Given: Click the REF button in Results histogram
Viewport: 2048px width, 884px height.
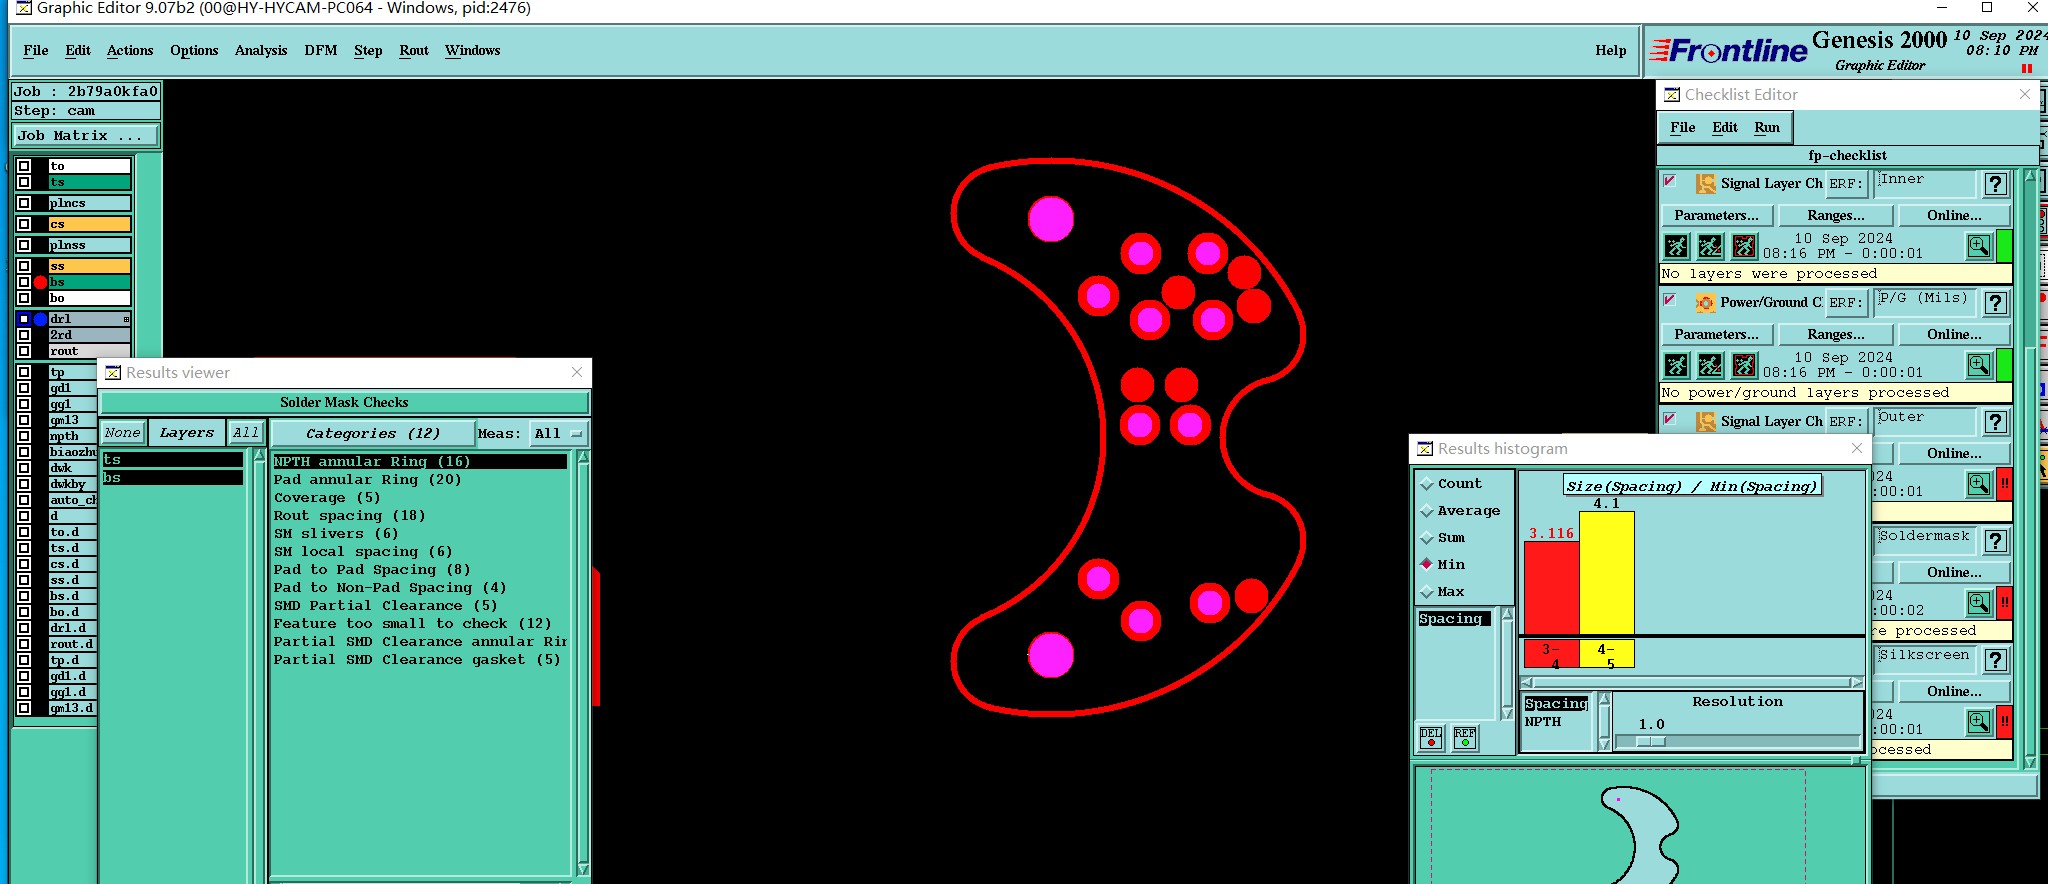Looking at the screenshot, I should pyautogui.click(x=1465, y=738).
